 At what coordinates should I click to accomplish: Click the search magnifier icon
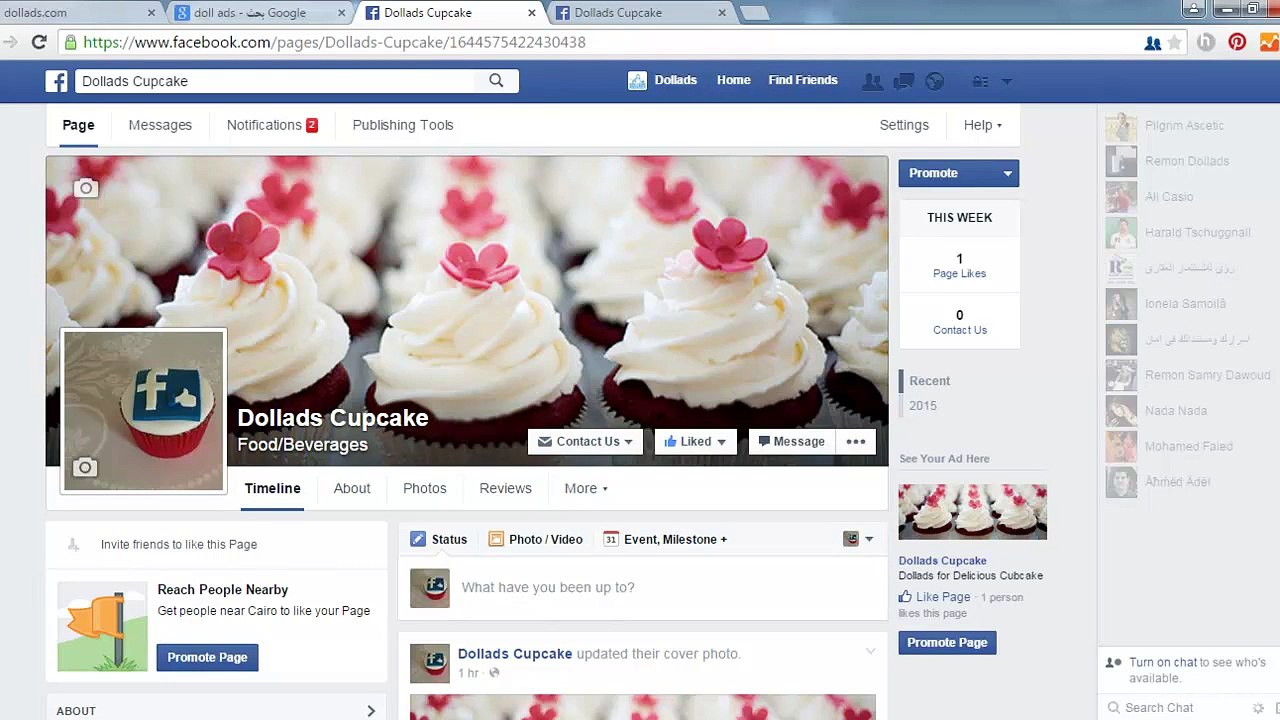click(496, 81)
